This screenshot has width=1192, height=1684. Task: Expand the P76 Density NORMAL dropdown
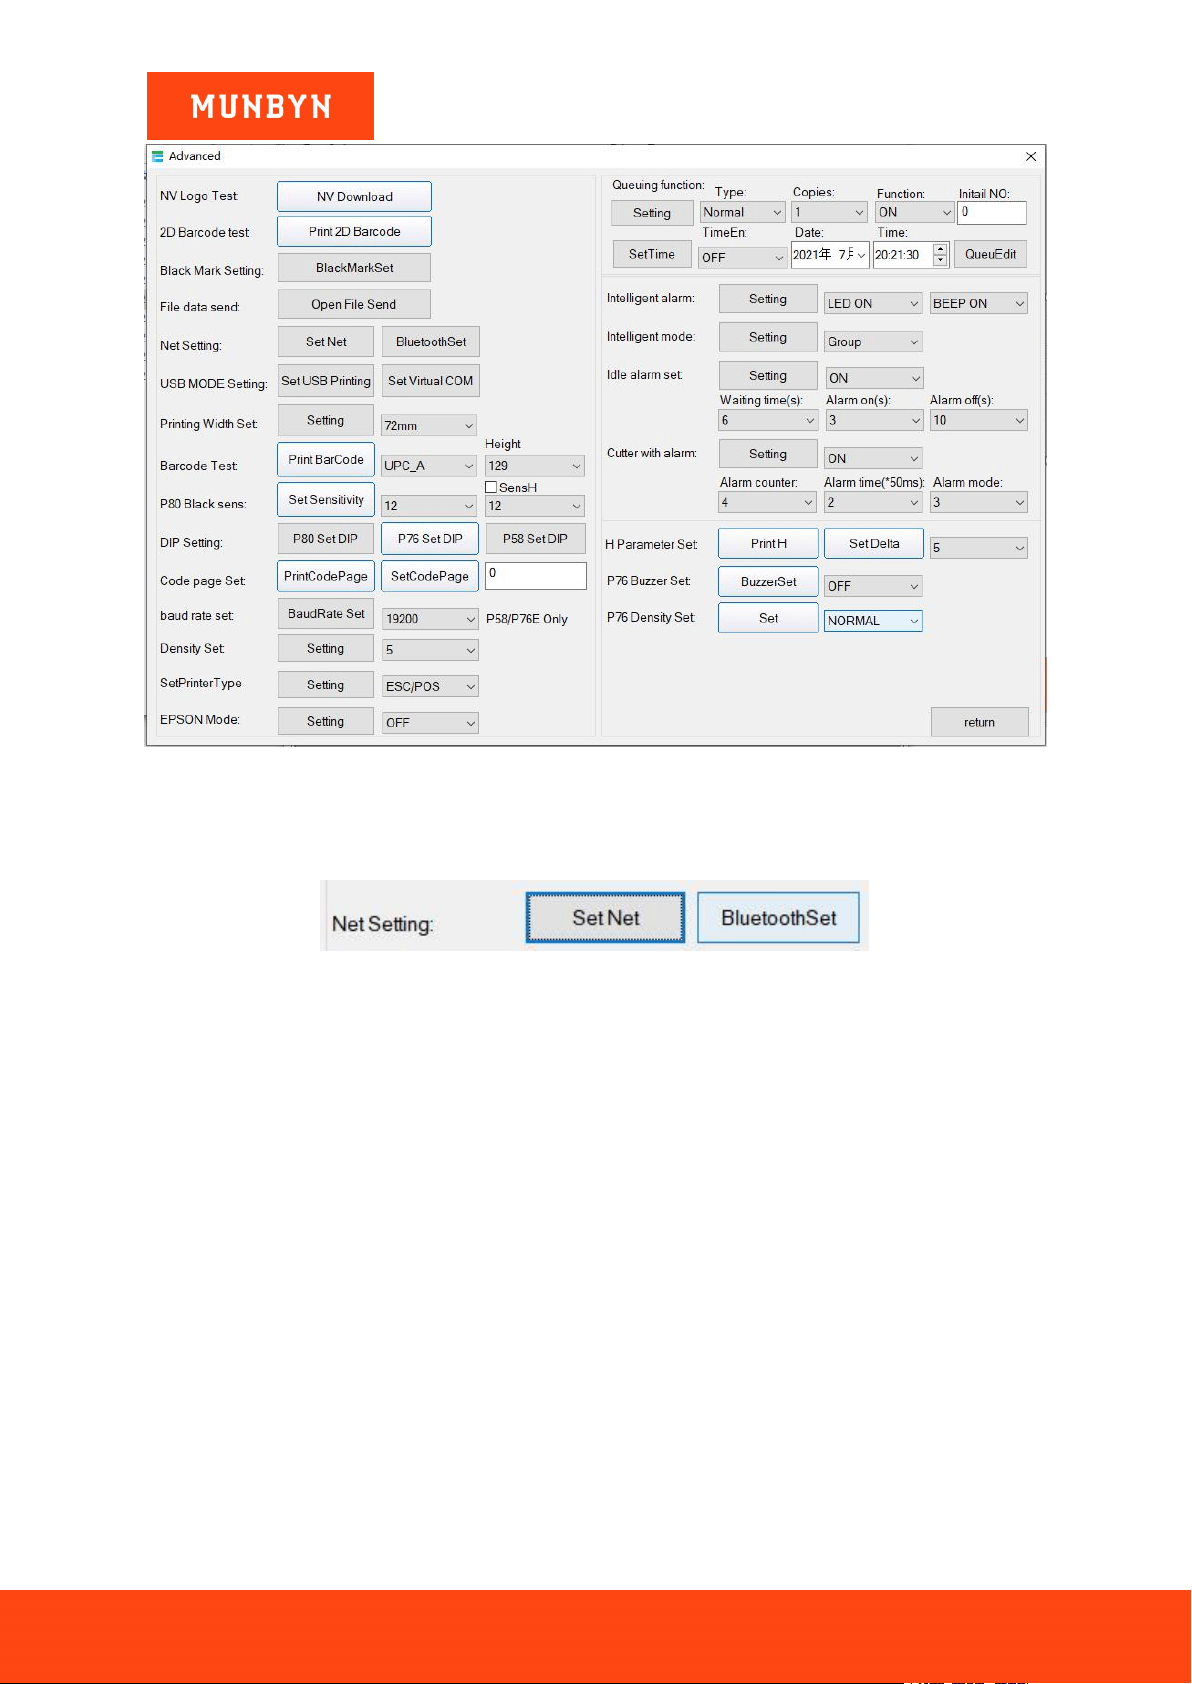click(873, 621)
